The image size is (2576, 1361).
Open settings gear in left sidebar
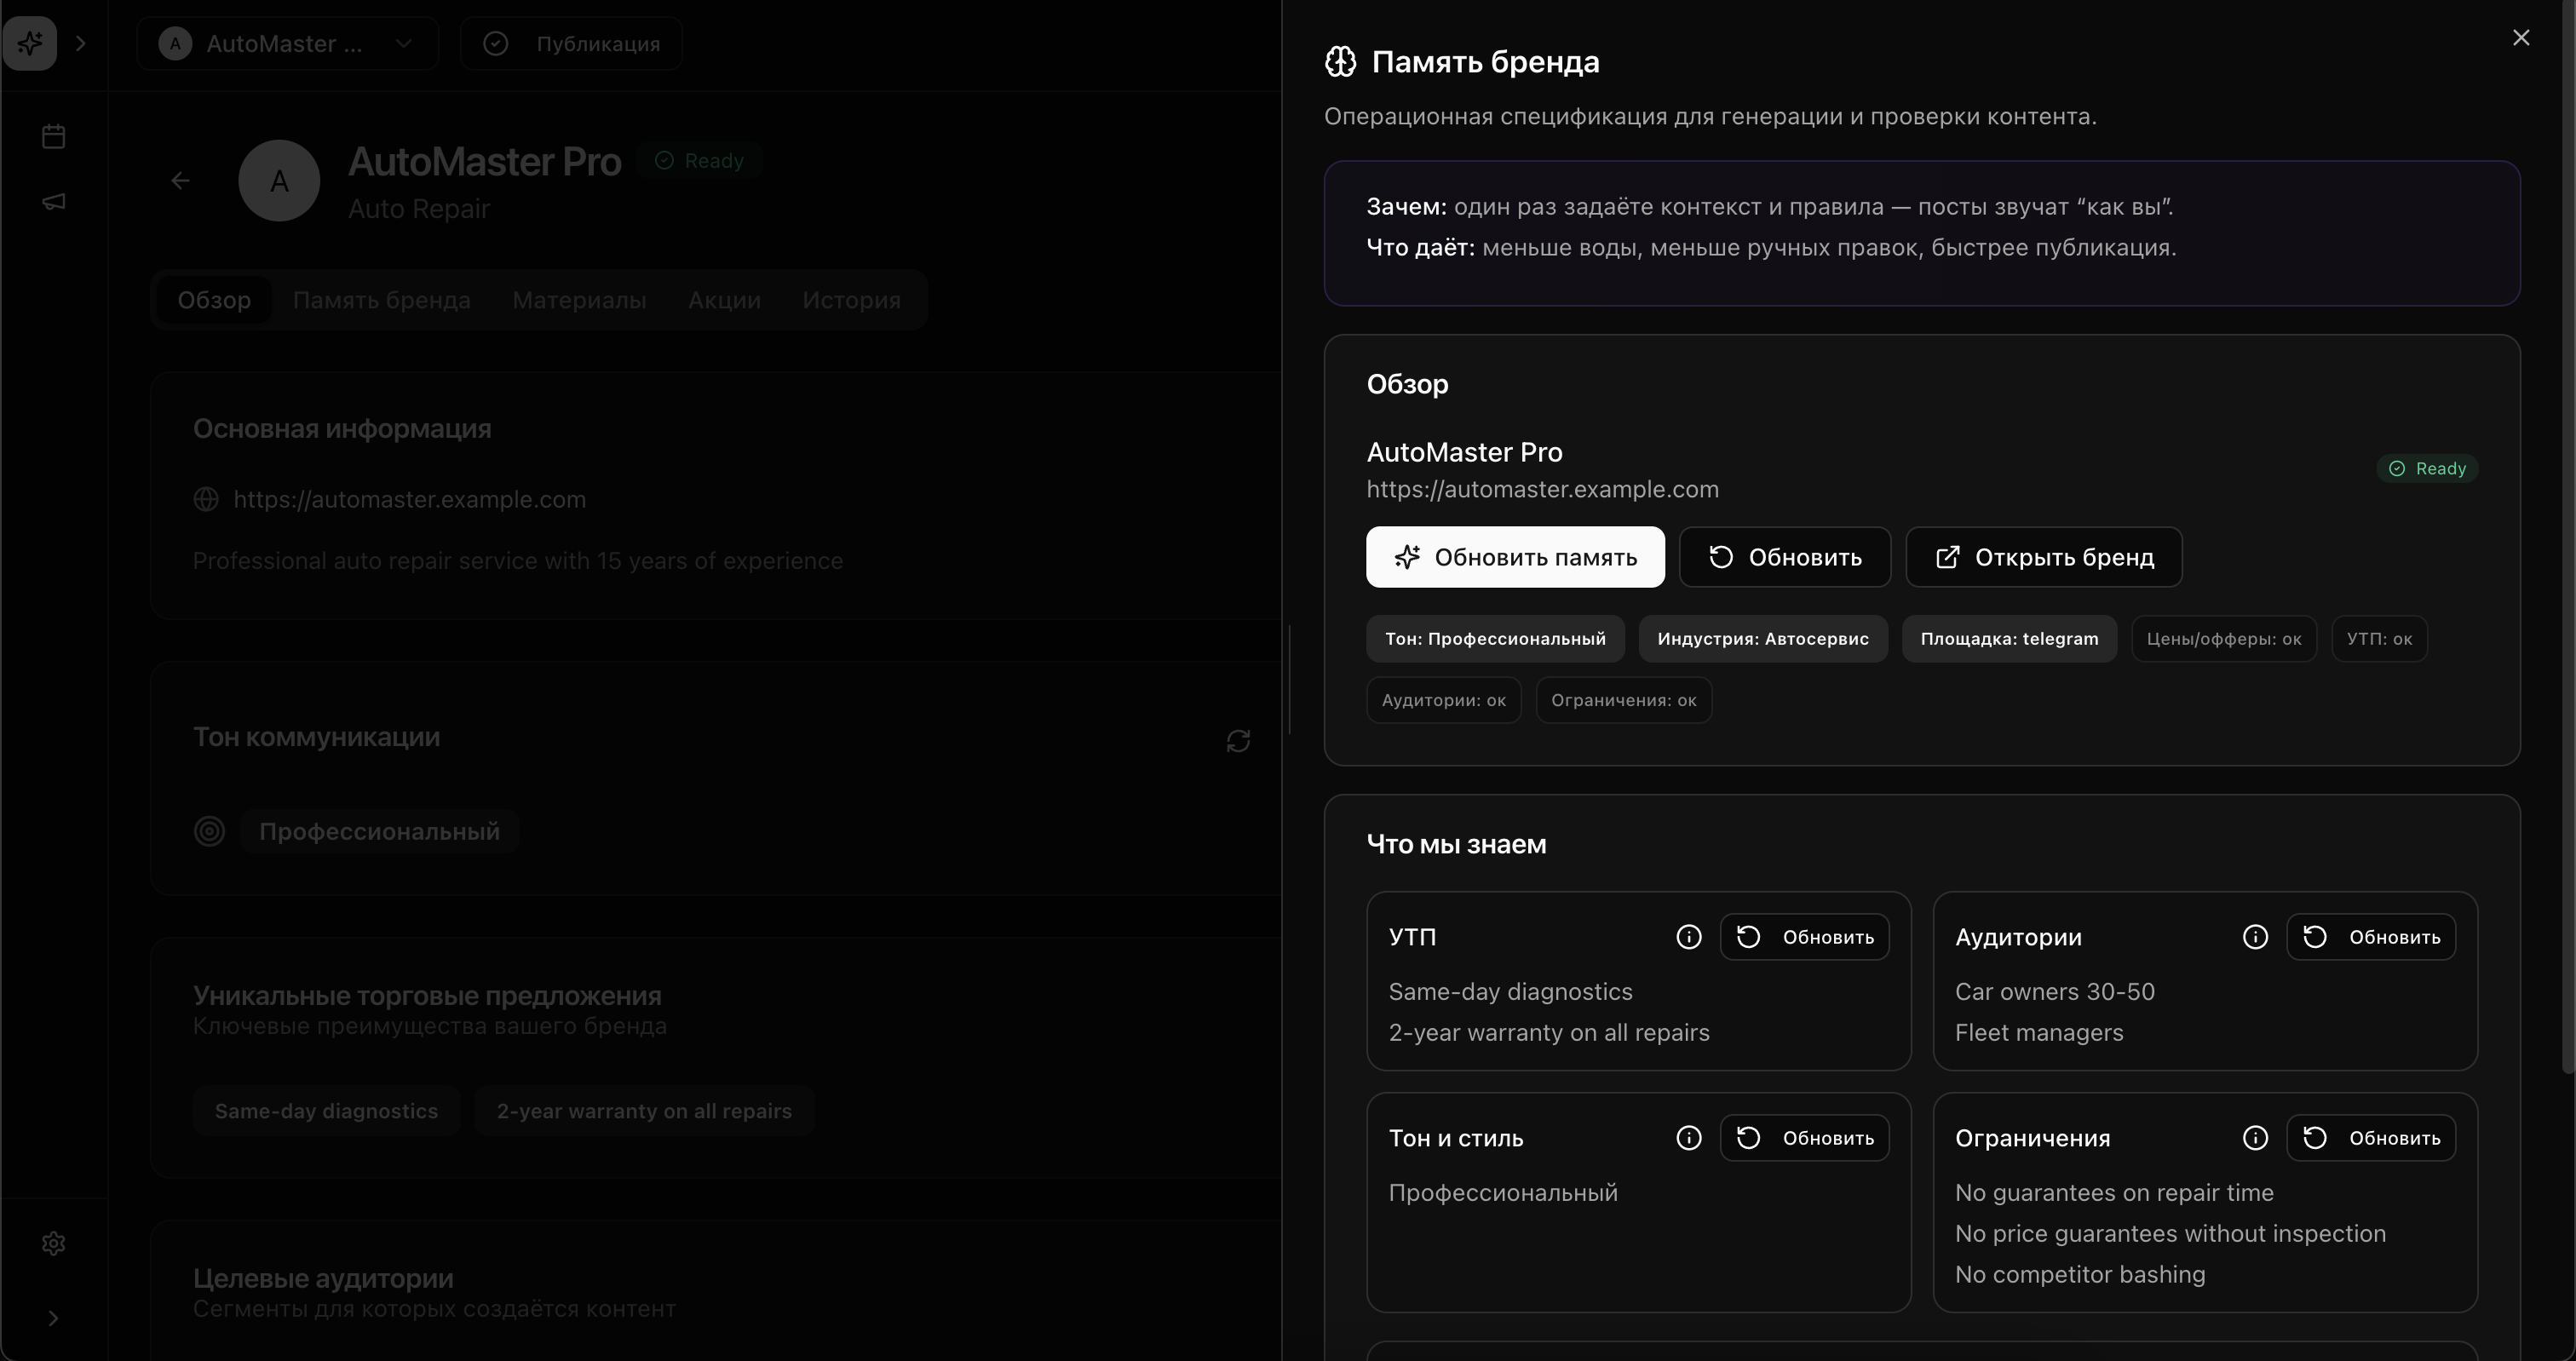(54, 1243)
